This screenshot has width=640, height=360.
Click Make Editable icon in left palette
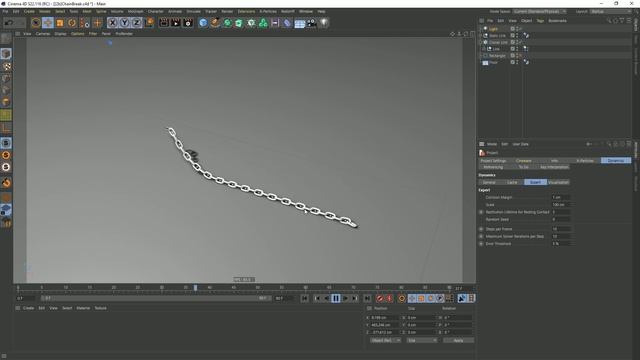(x=6, y=39)
